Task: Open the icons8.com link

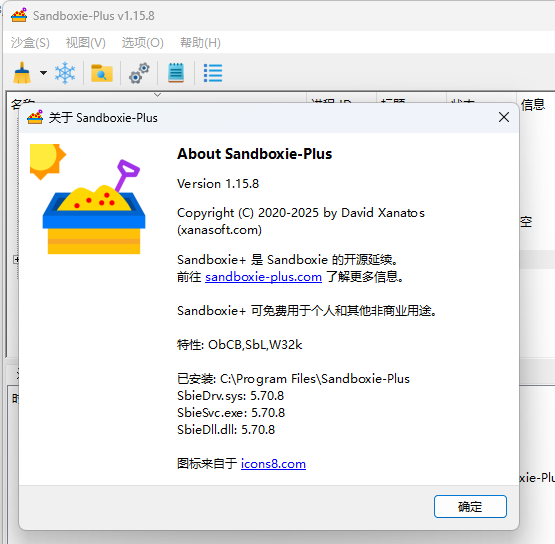Action: 273,464
